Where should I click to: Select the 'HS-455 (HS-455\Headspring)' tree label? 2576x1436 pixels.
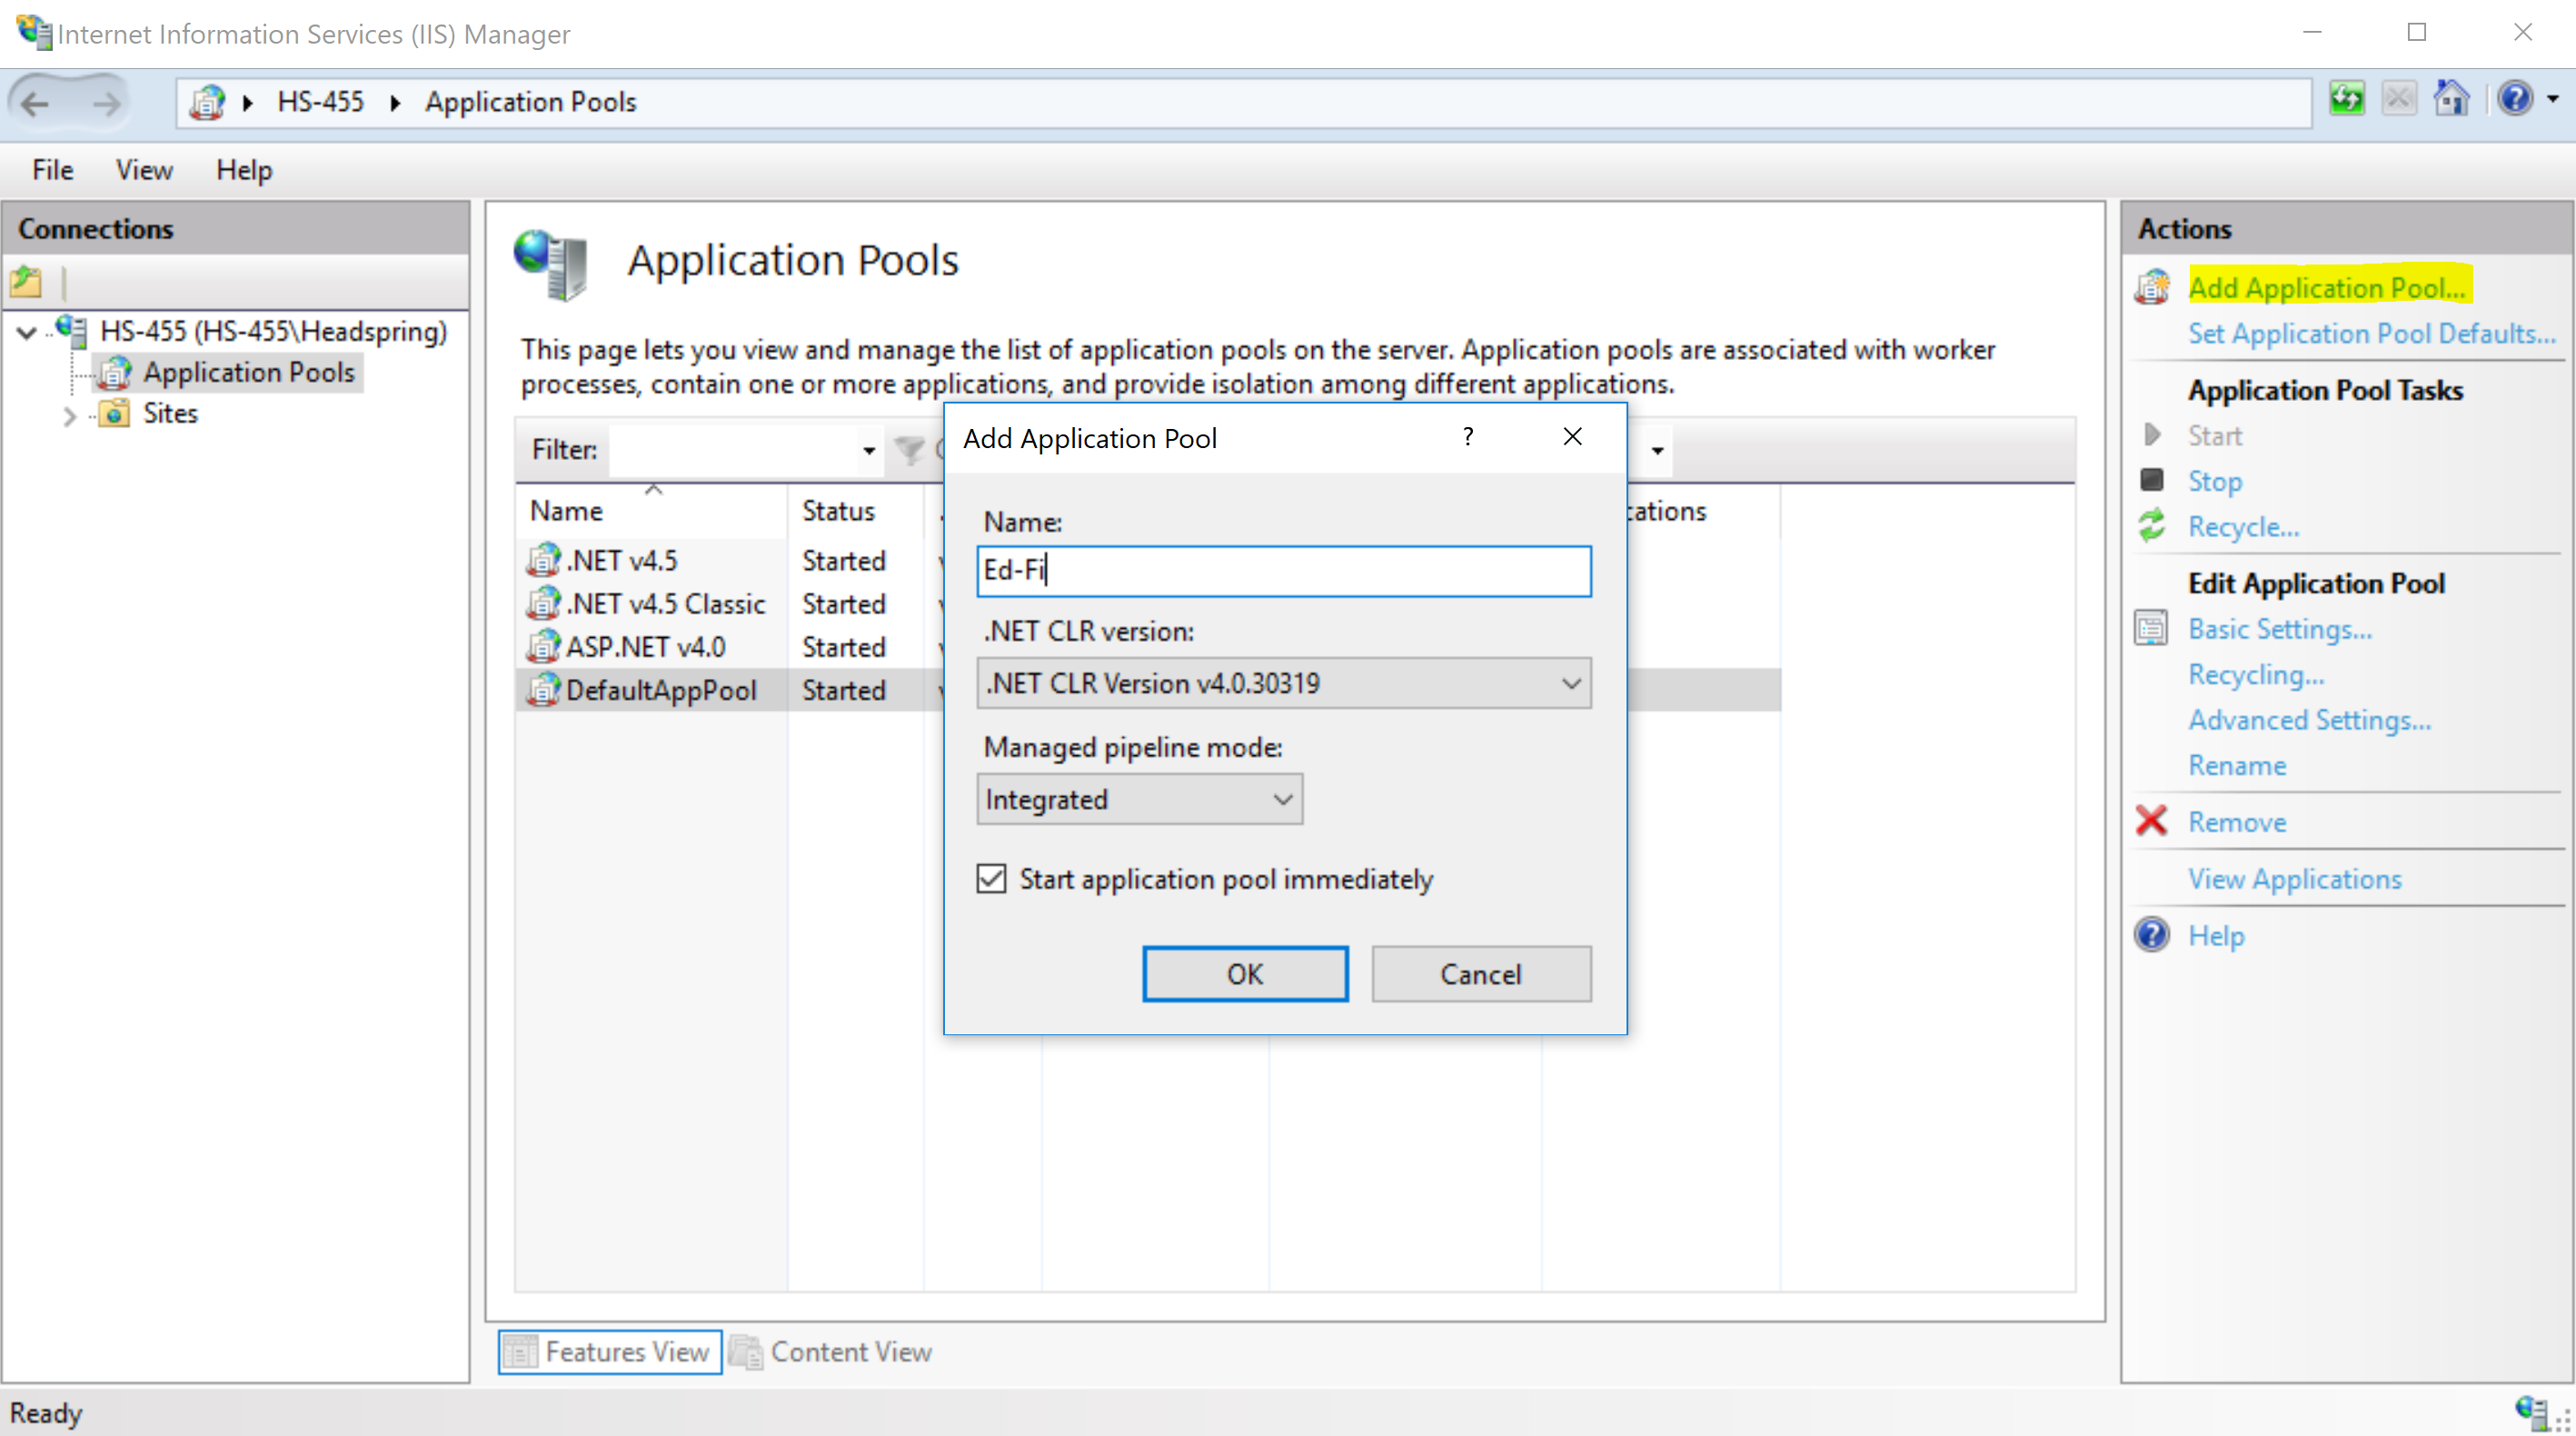(x=273, y=331)
